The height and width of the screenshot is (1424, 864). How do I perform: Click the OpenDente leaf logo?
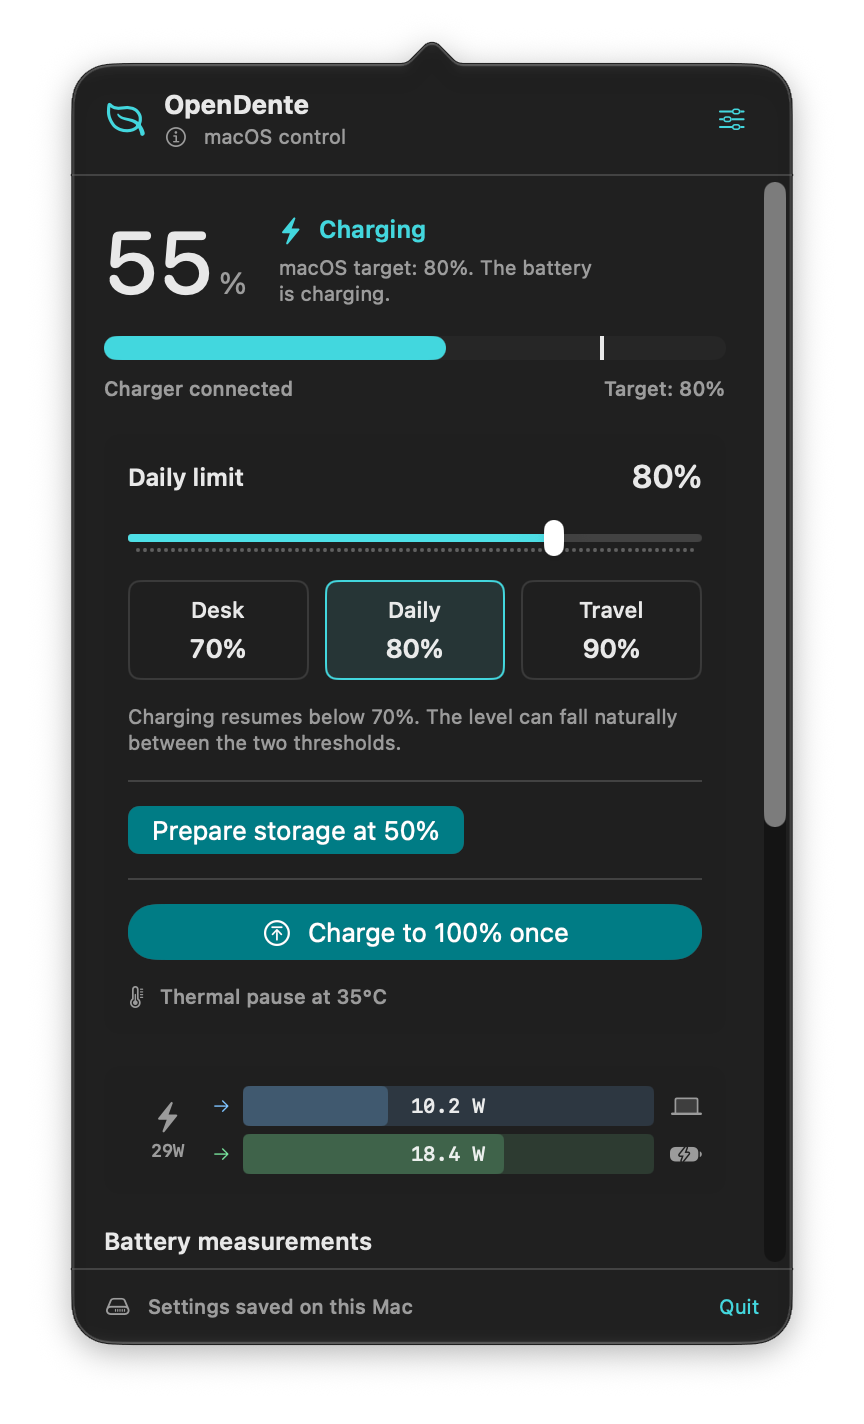(126, 119)
